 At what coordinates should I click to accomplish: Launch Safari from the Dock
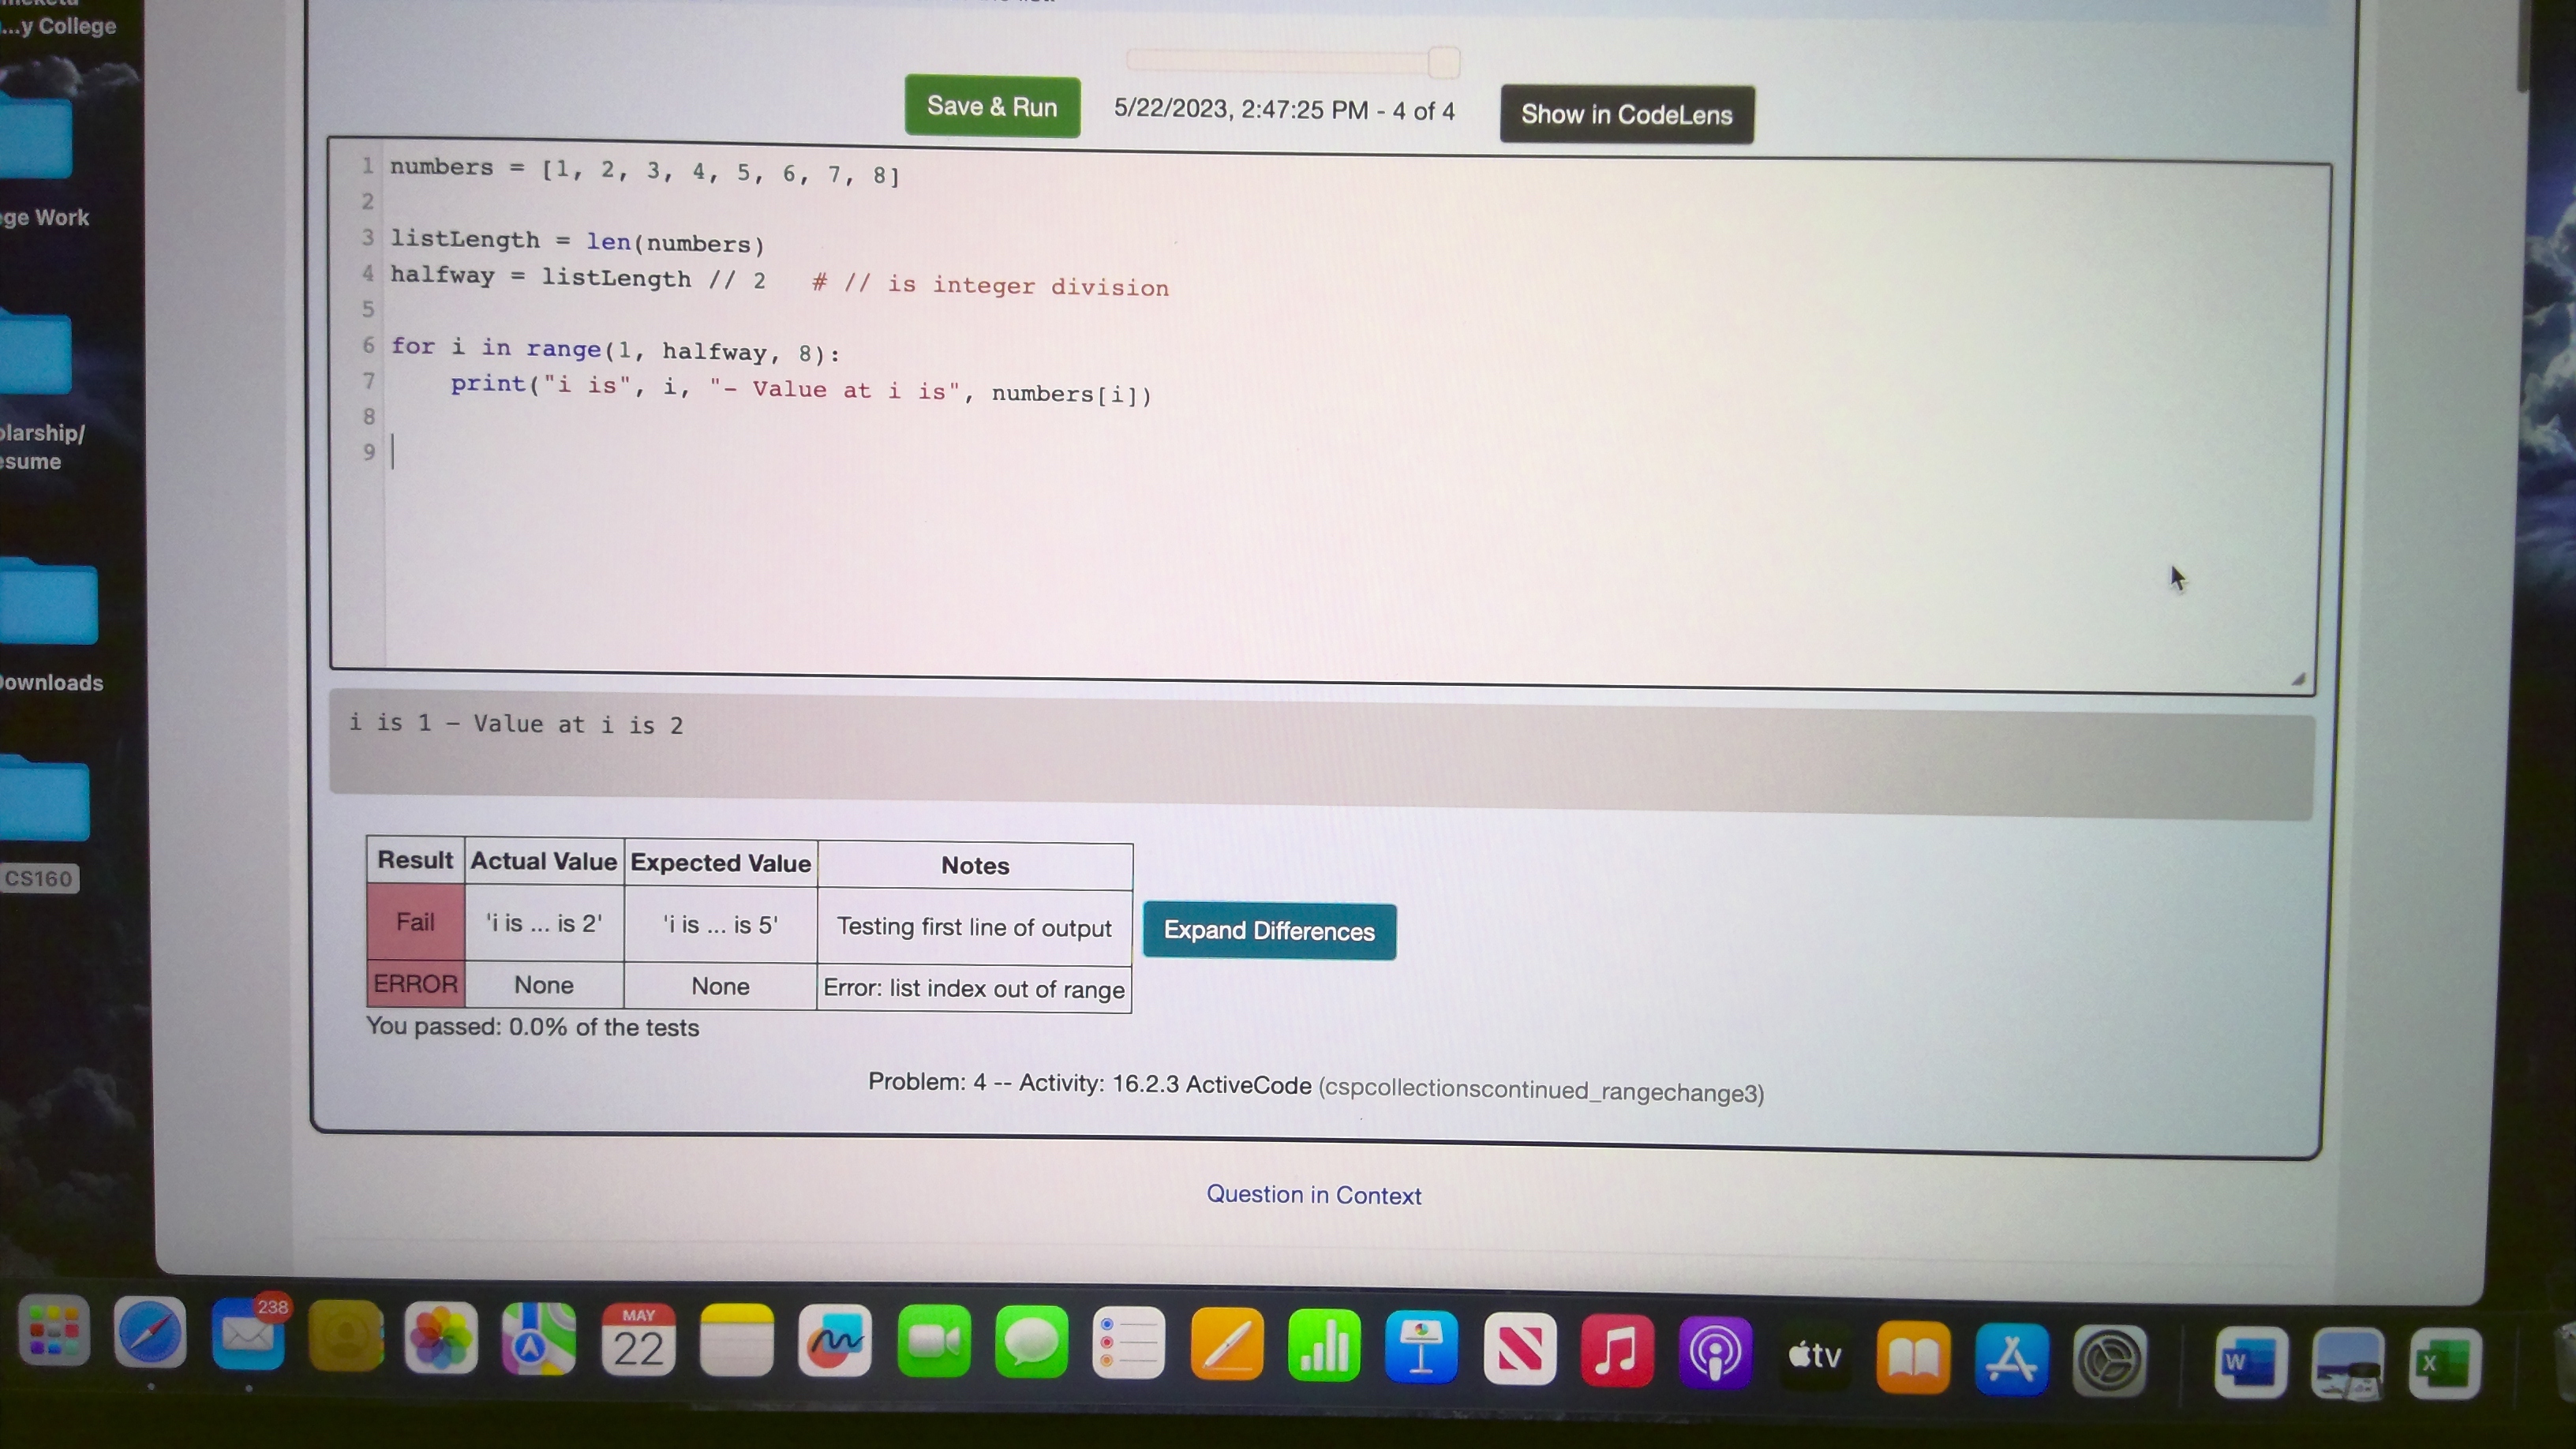(152, 1333)
